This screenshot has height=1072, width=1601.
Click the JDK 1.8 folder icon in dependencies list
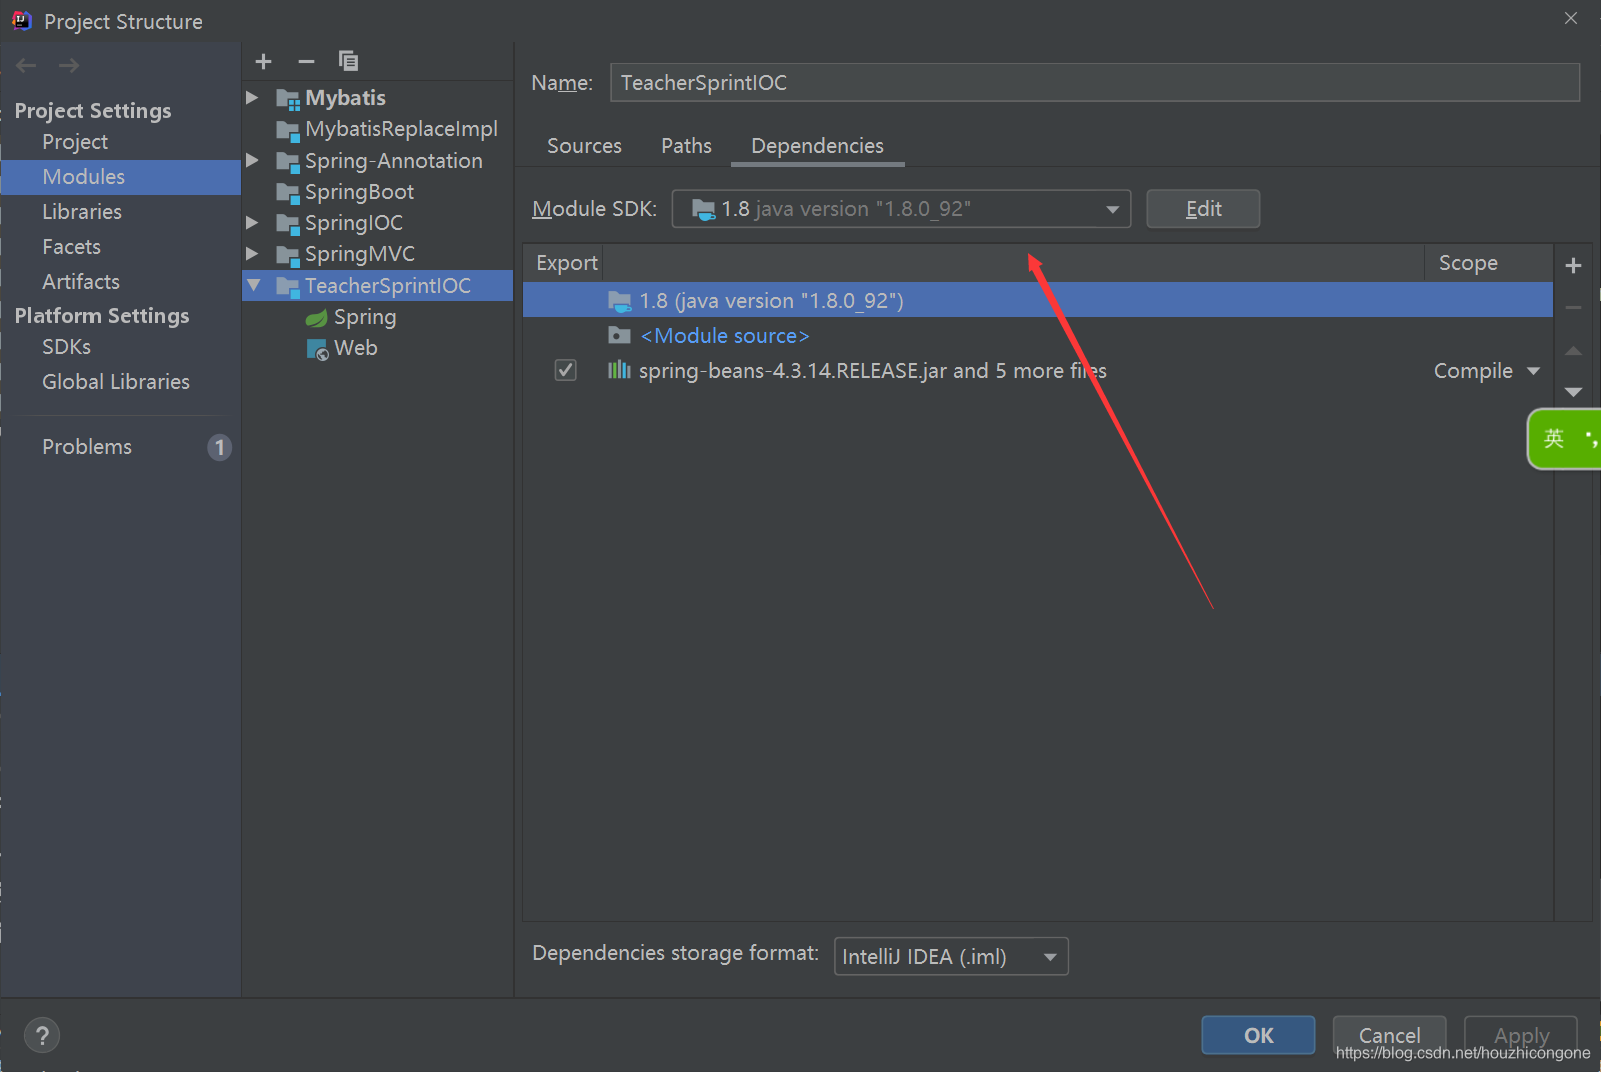point(620,301)
